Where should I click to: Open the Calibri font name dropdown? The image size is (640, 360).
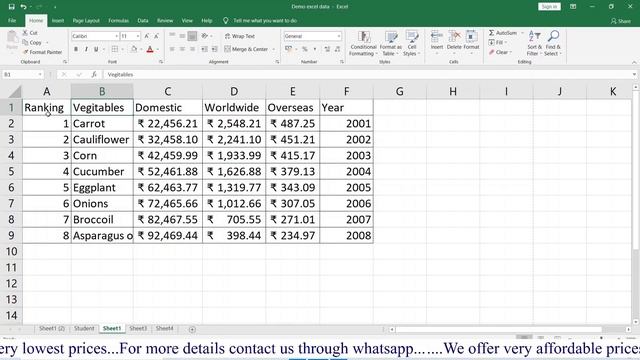click(116, 36)
